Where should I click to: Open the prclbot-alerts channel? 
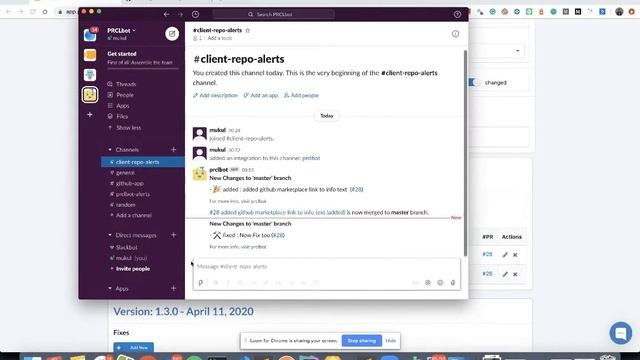pyautogui.click(x=132, y=194)
